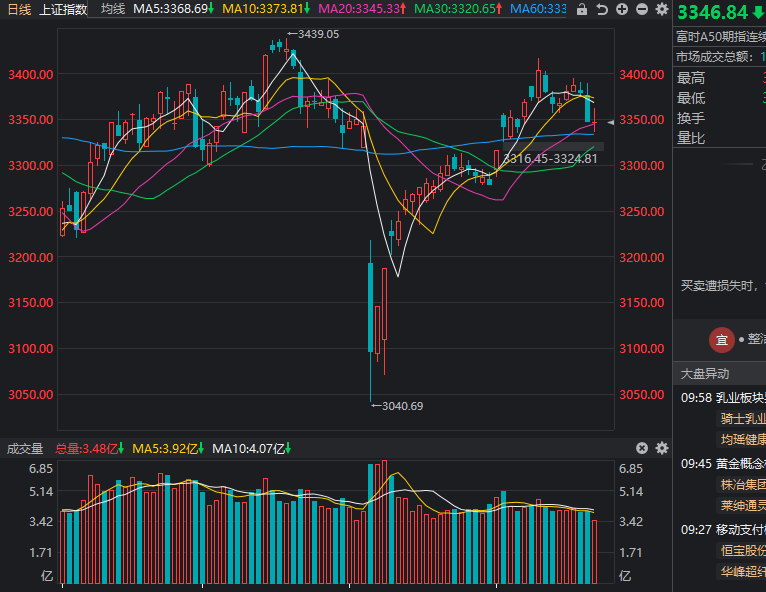Open main chart settings gear icon
Viewport: 766px width, 592px height.
tap(661, 9)
